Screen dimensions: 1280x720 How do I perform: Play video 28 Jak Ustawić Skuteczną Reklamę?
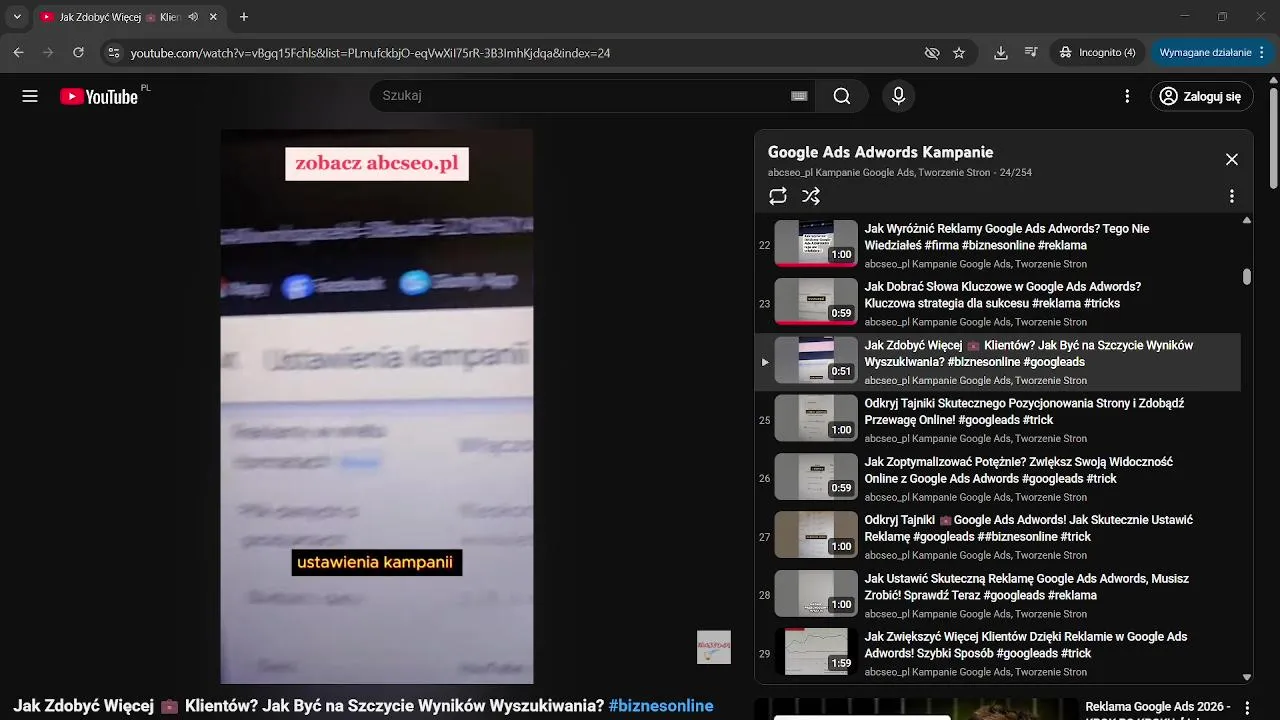coord(998,595)
